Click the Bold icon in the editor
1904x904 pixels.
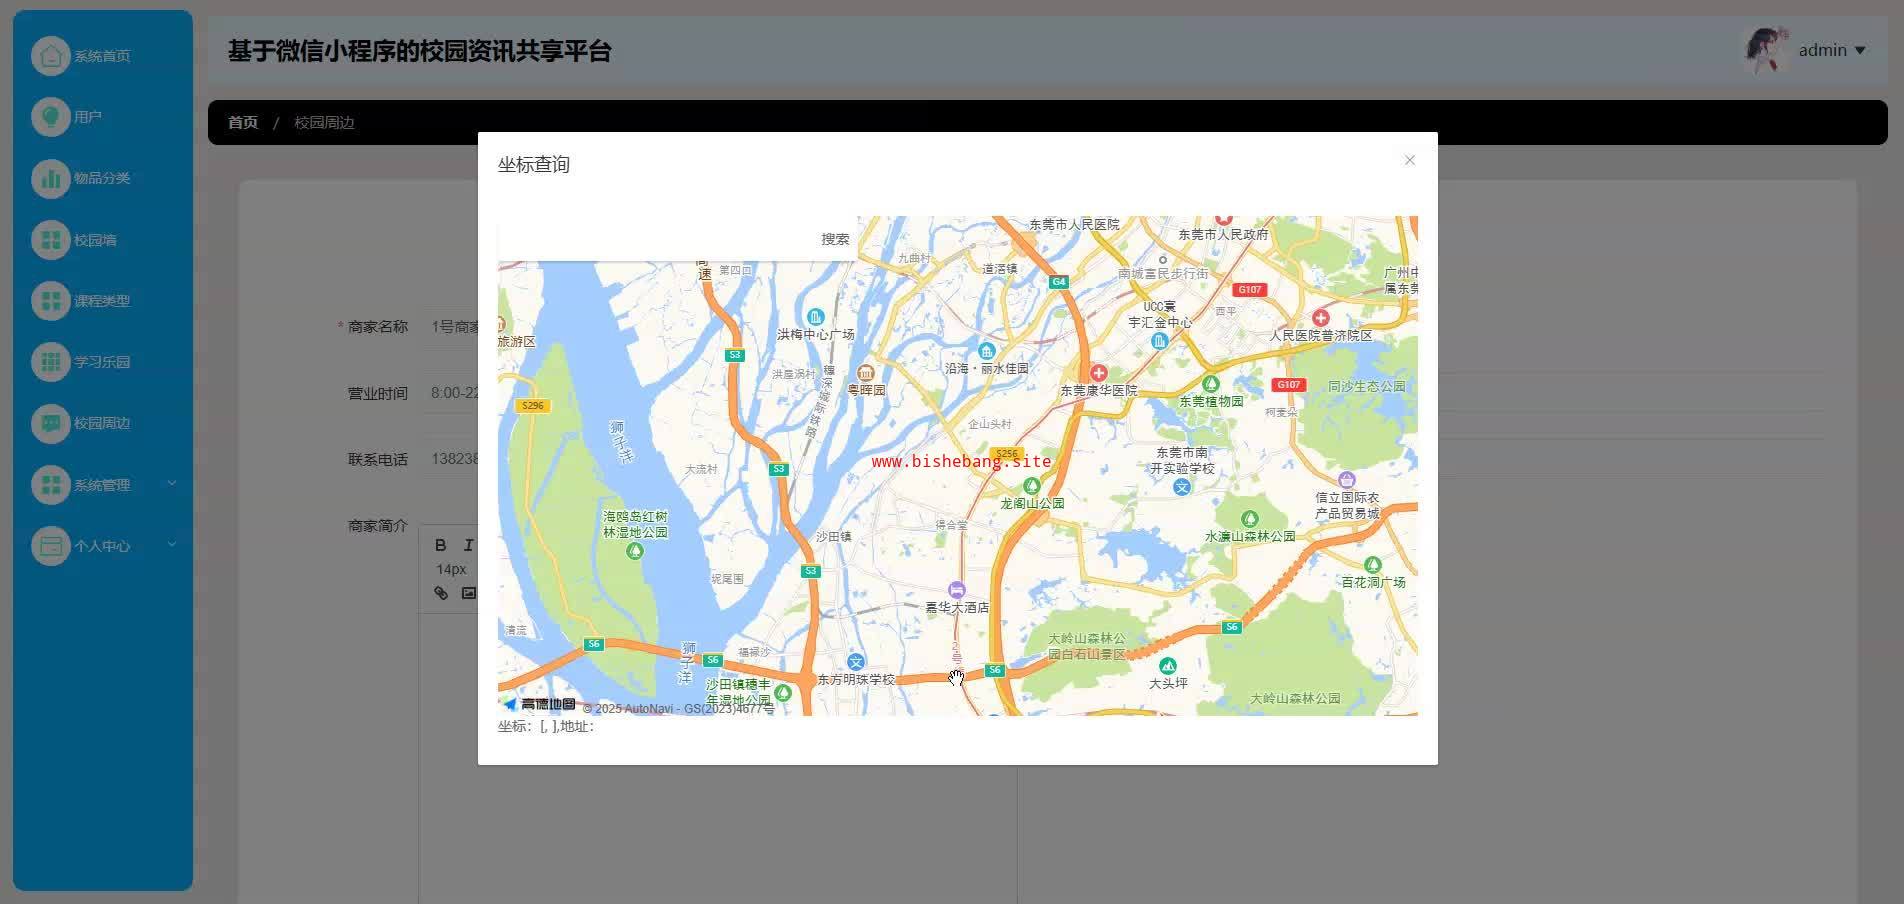(440, 545)
